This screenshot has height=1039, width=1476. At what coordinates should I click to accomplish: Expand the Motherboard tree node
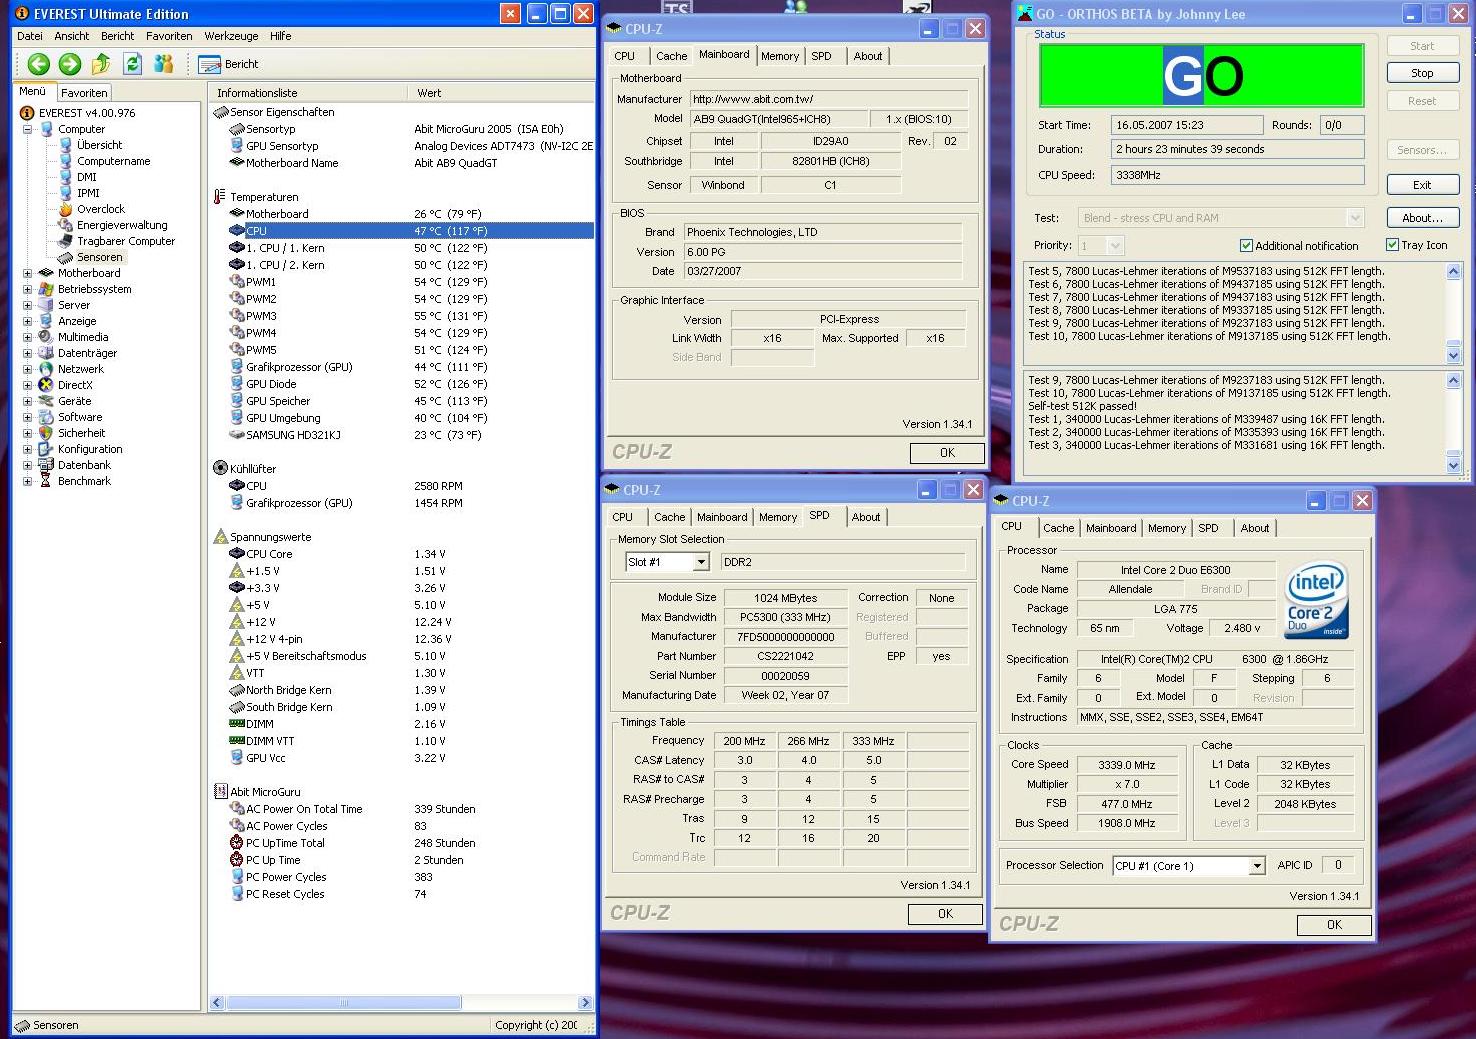point(28,273)
